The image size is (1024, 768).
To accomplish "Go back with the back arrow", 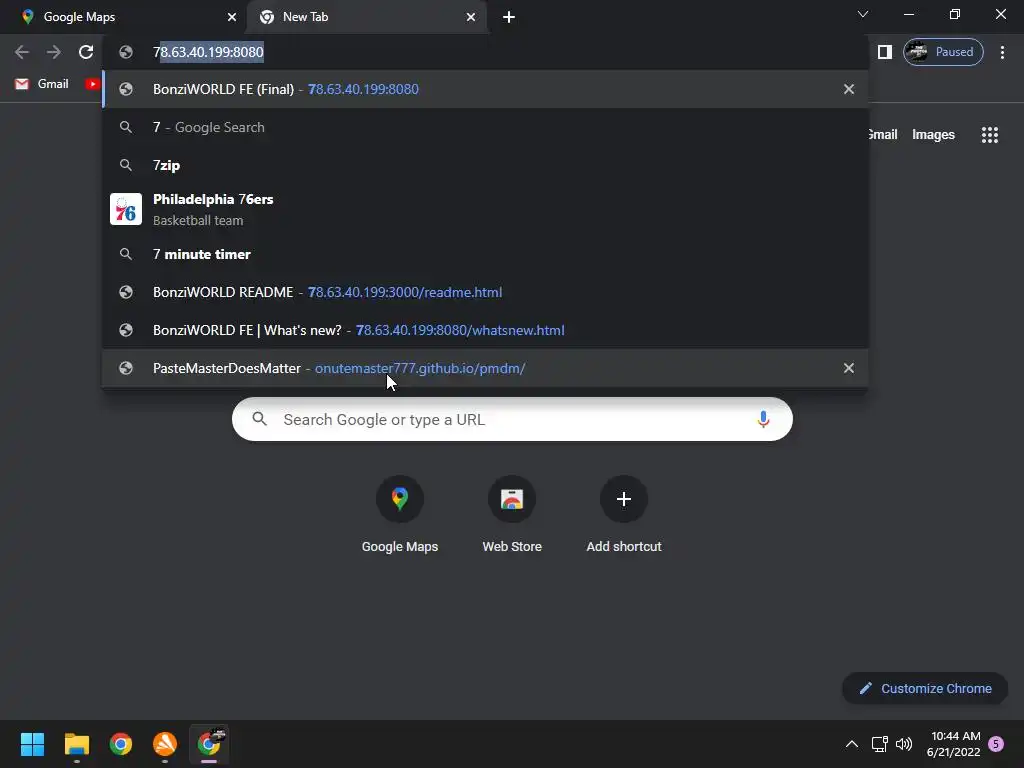I will click(x=22, y=52).
